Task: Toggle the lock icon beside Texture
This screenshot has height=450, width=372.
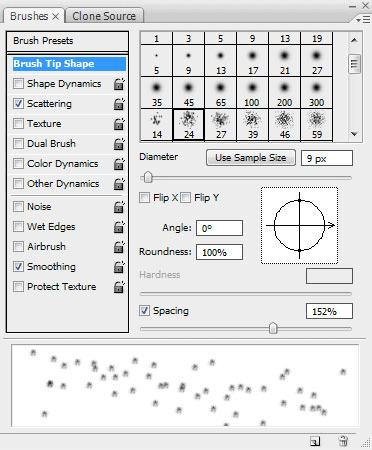Action: pos(119,124)
